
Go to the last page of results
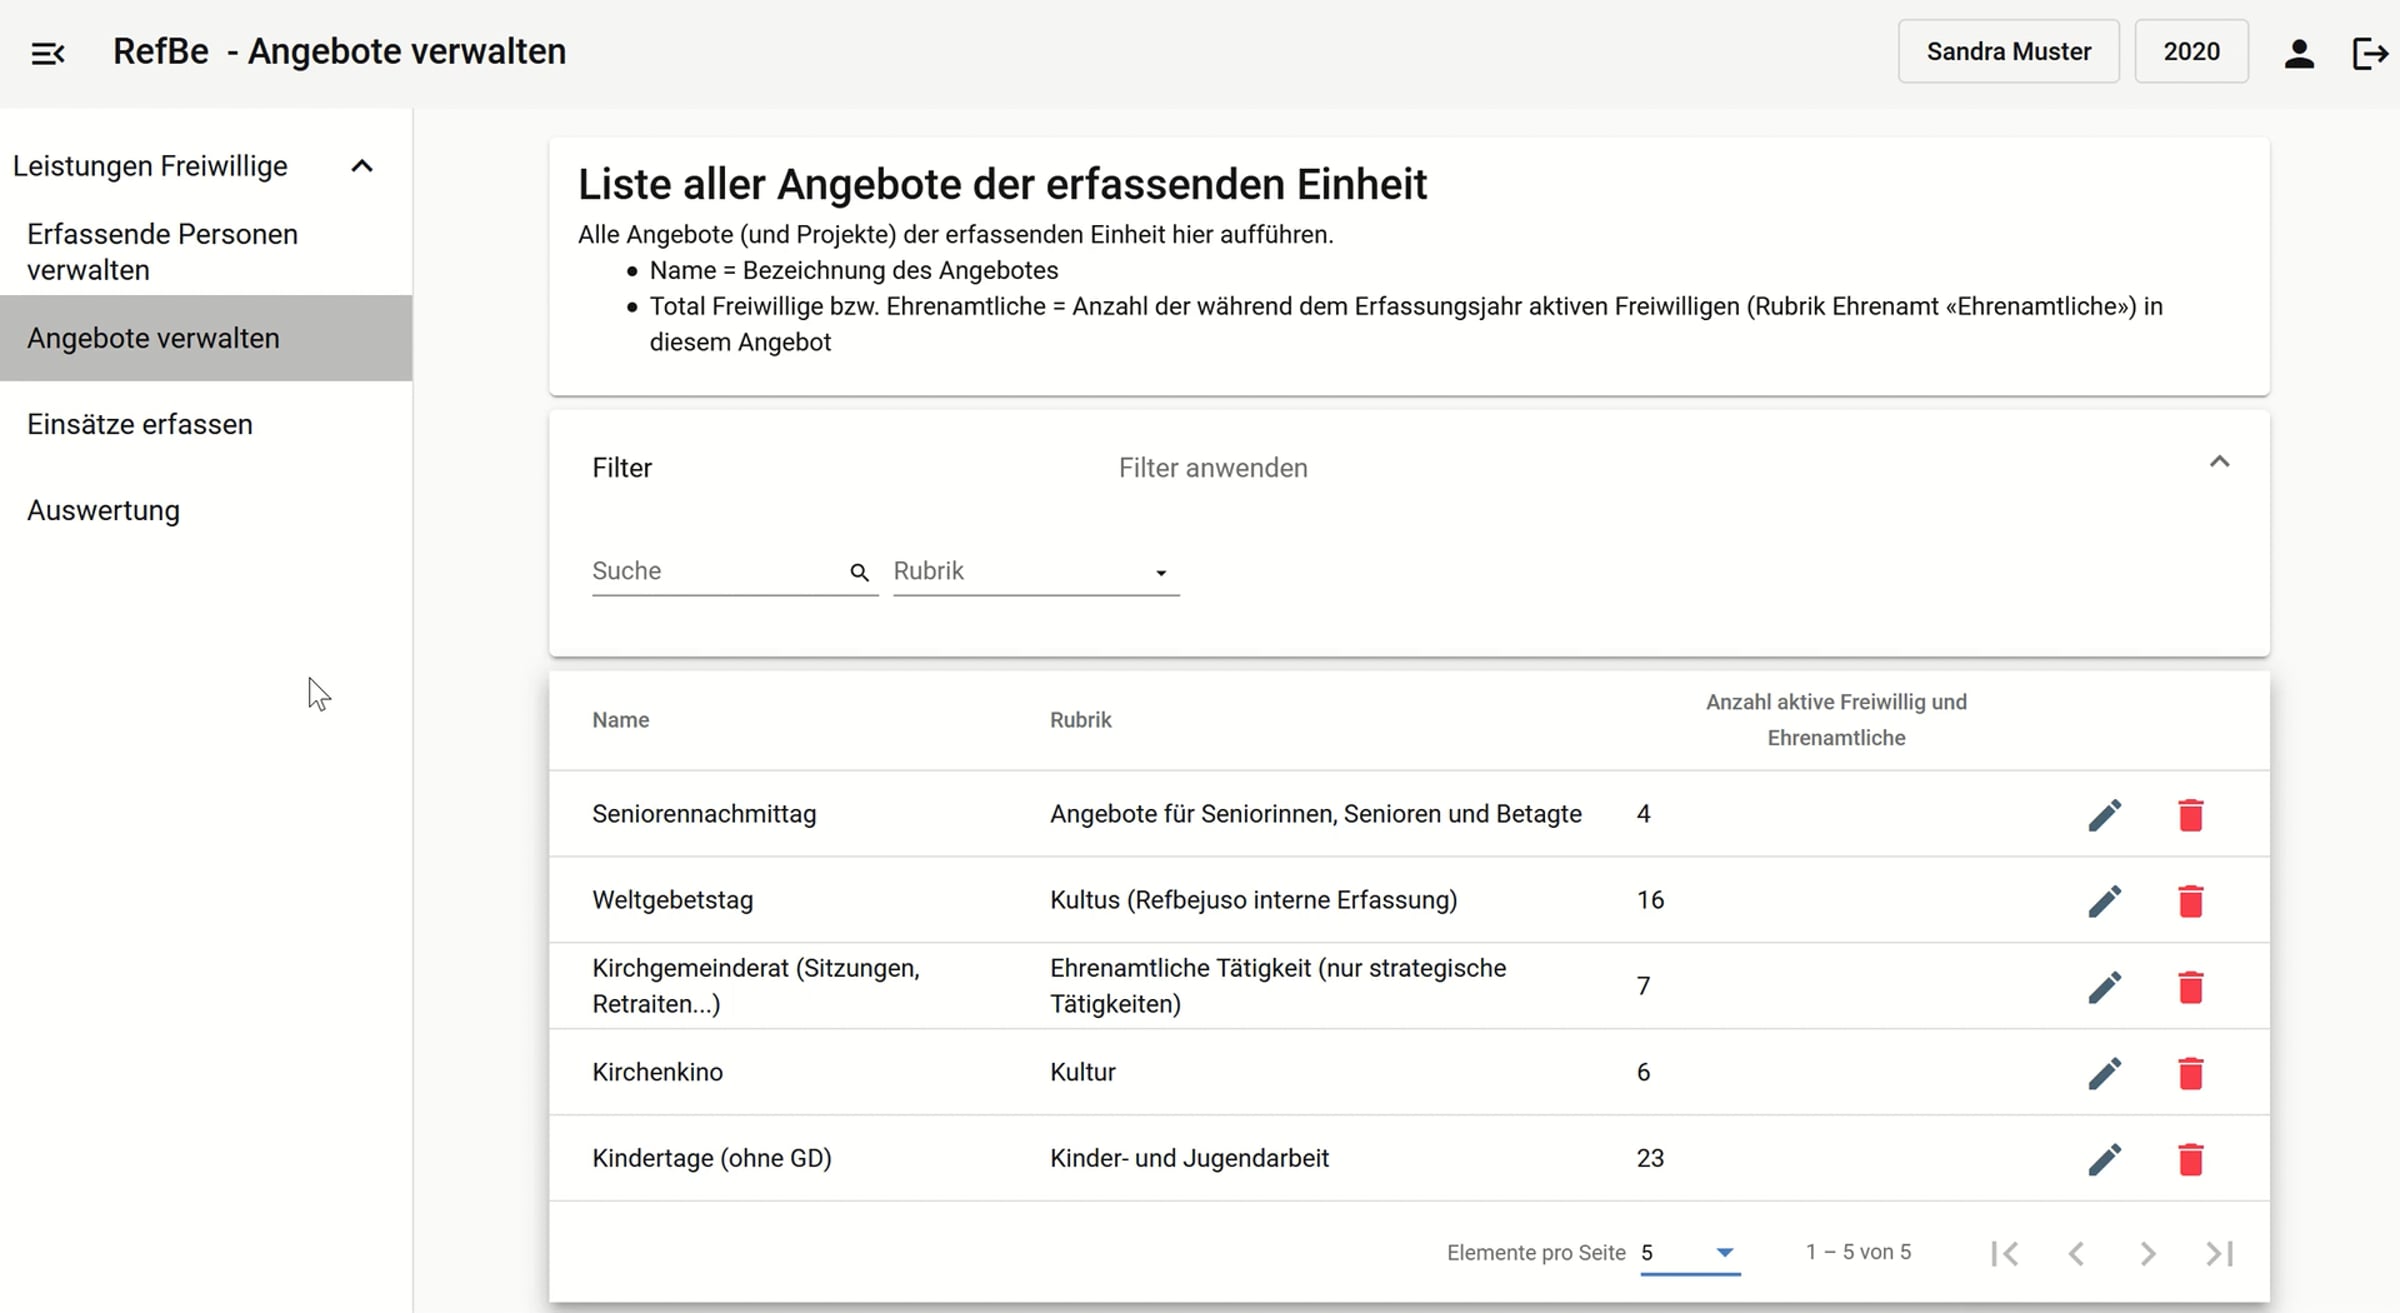pyautogui.click(x=2220, y=1253)
